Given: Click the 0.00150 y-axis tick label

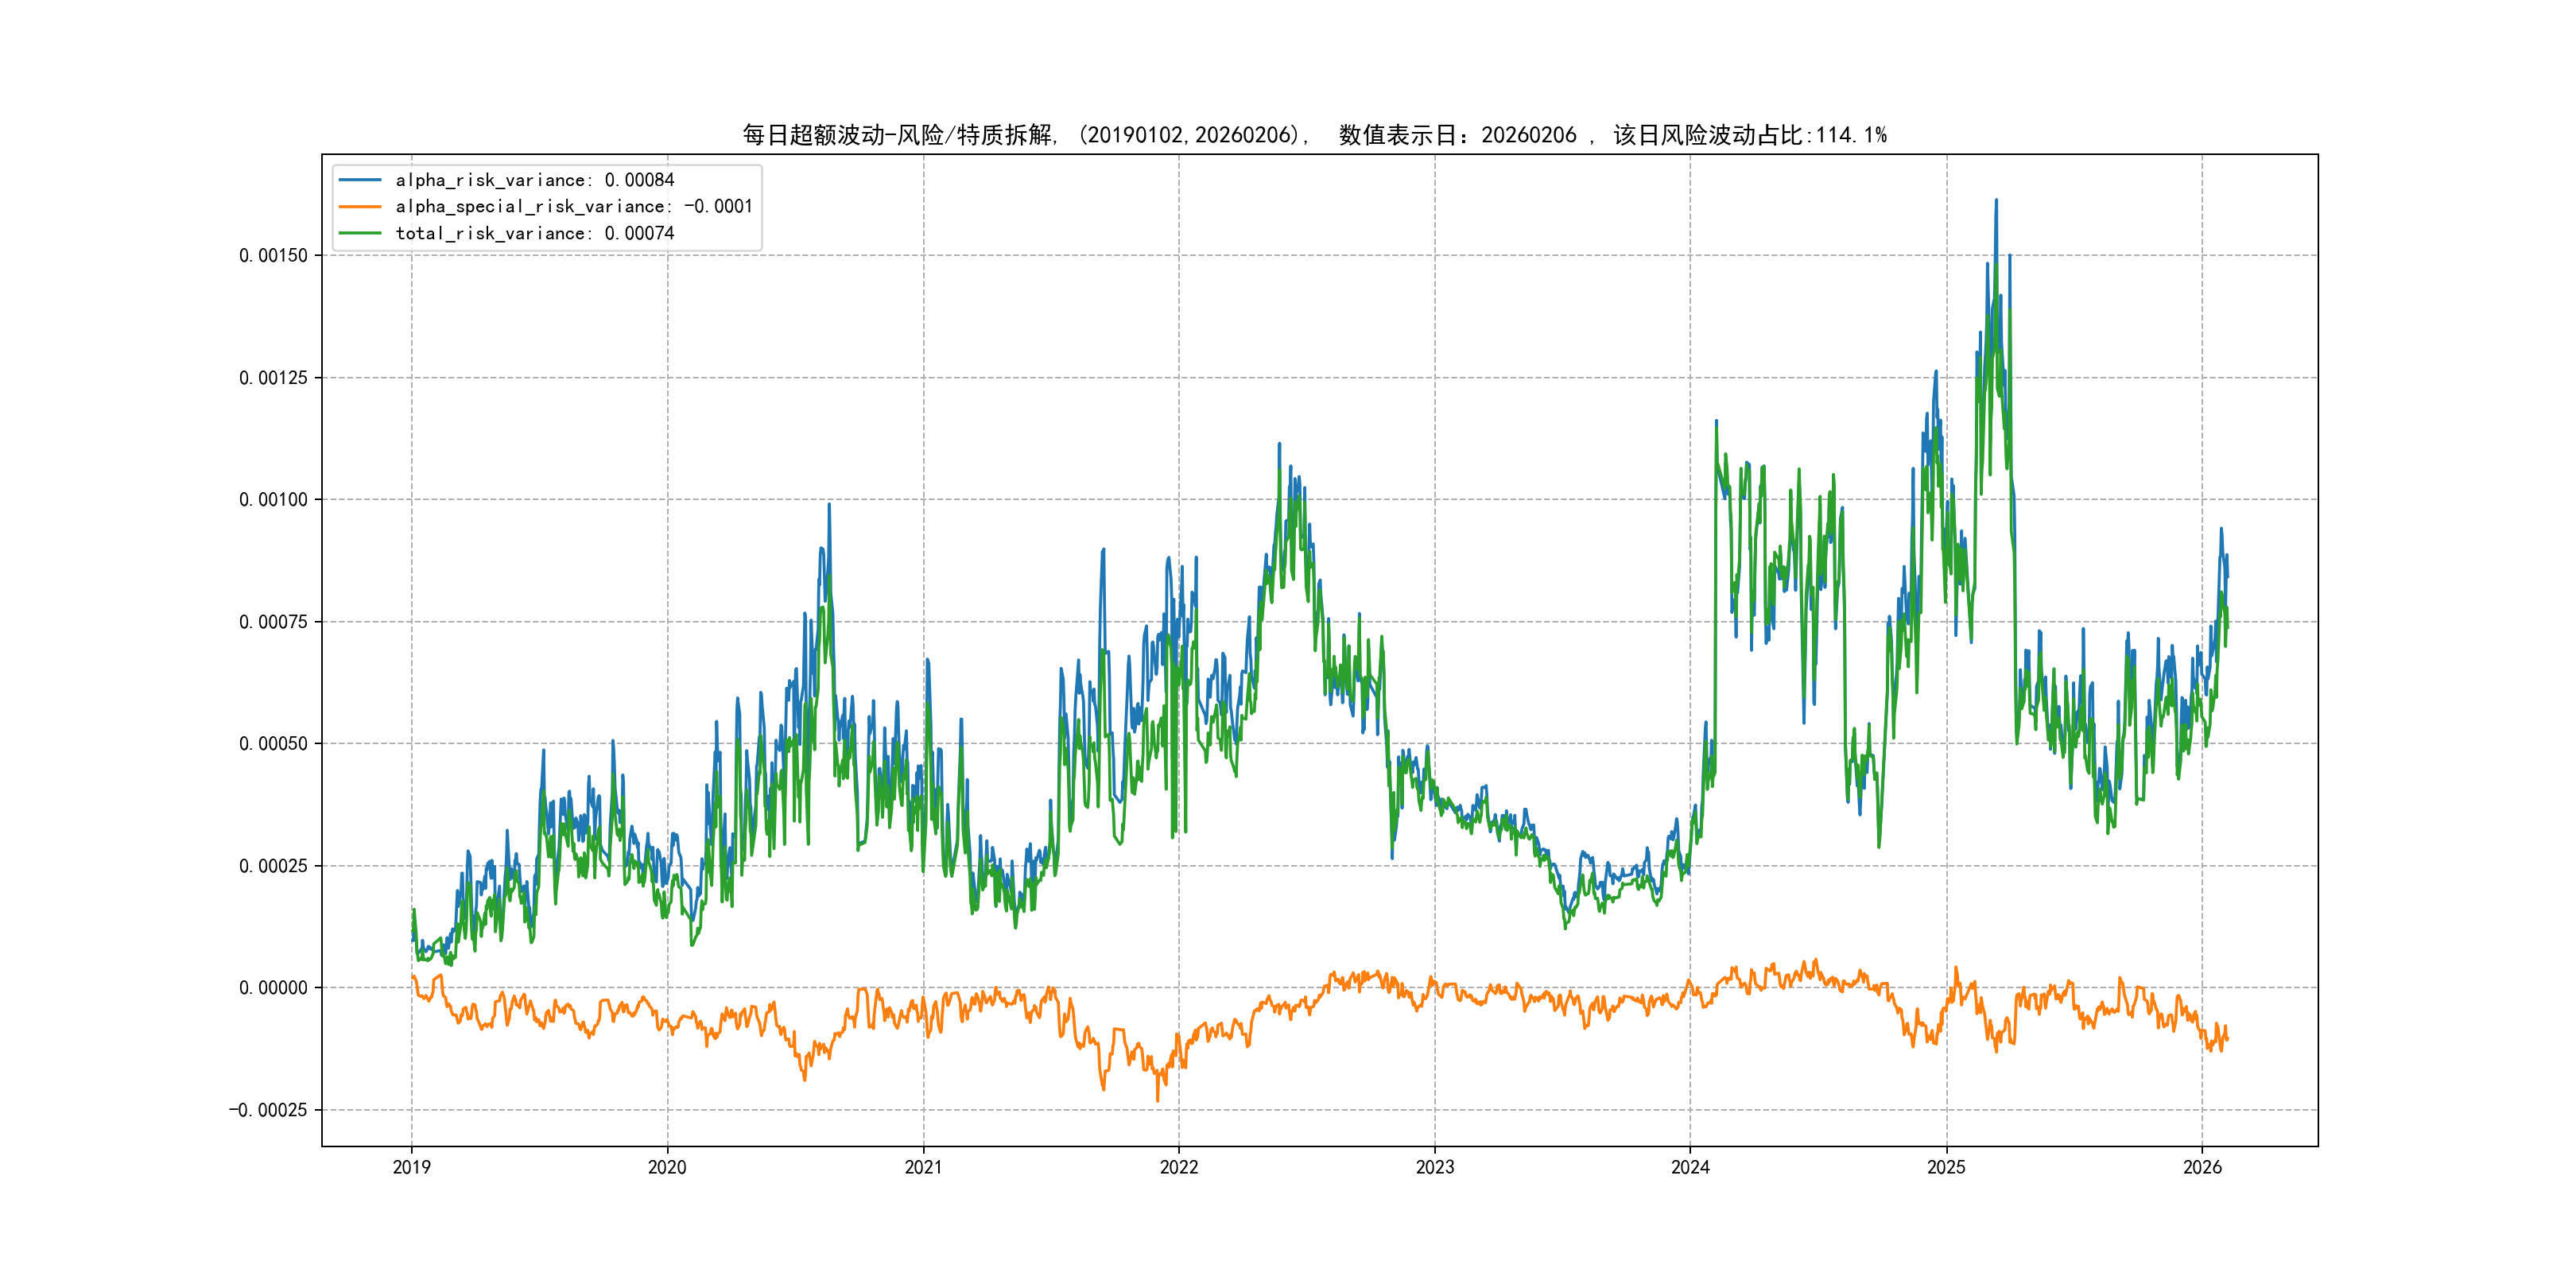Looking at the screenshot, I should pos(273,256).
